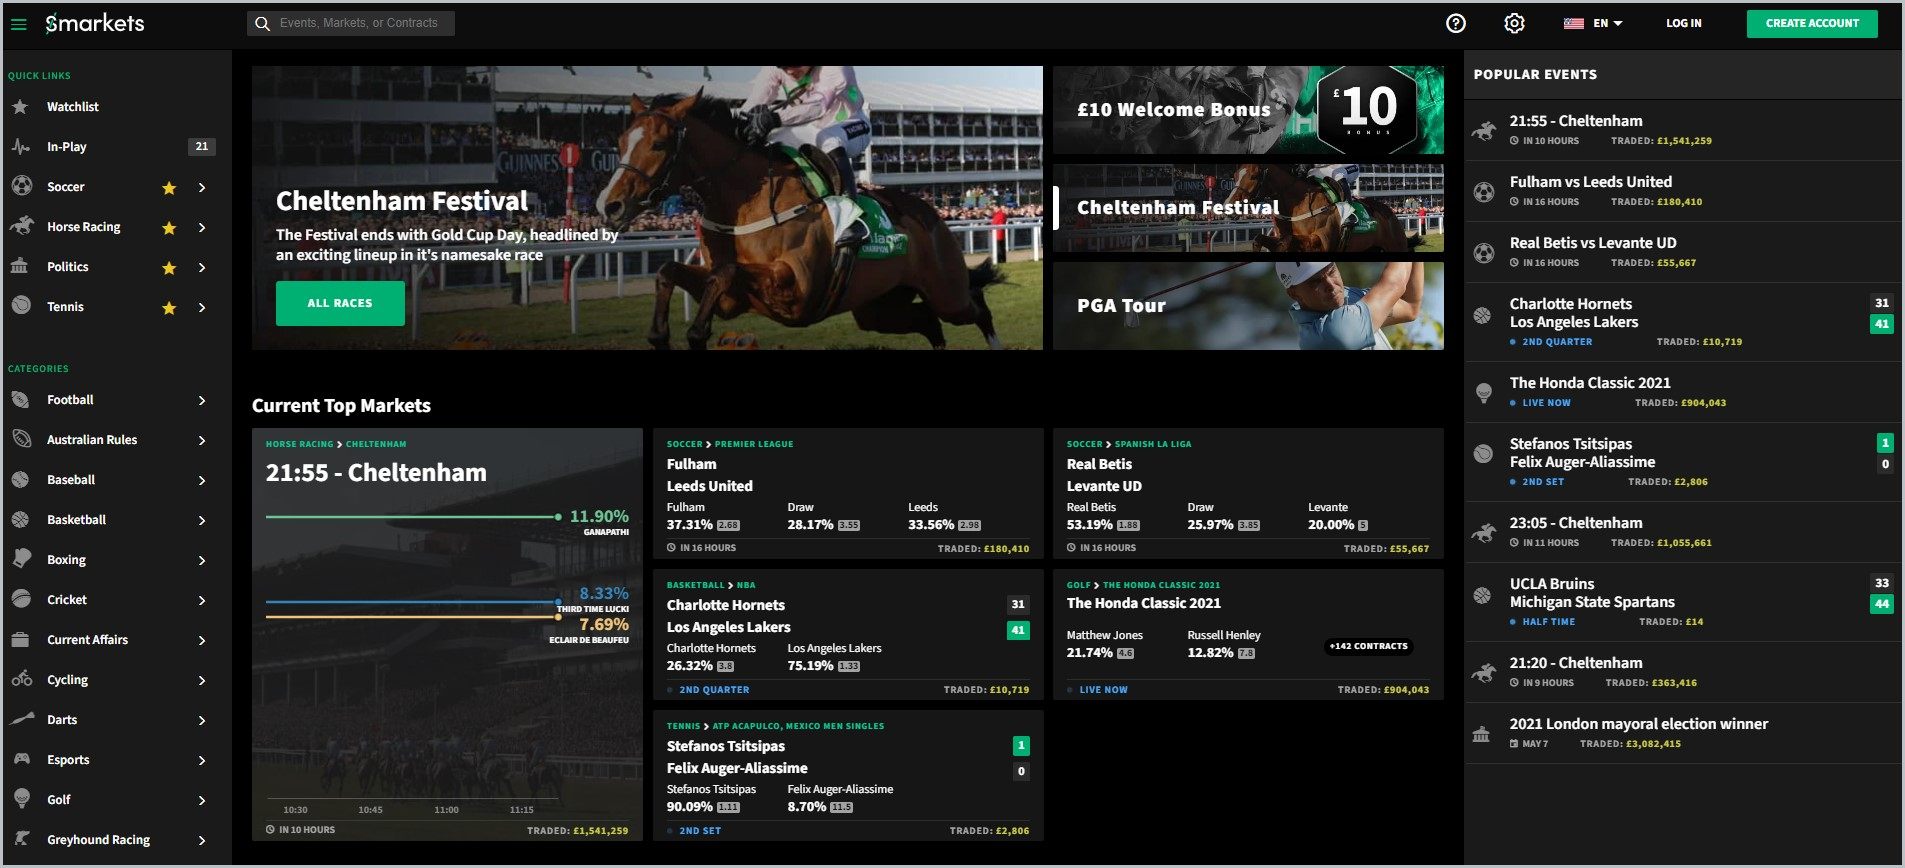This screenshot has height=868, width=1905.
Task: Click horse icon beside 23:05 - Cheltenham
Action: click(1484, 531)
